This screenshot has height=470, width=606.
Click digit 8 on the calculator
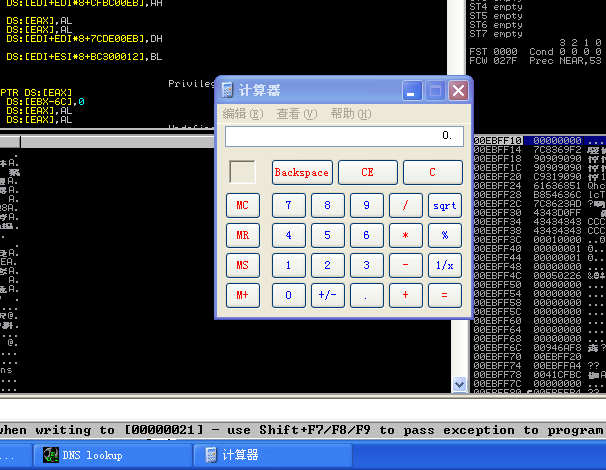click(x=328, y=205)
